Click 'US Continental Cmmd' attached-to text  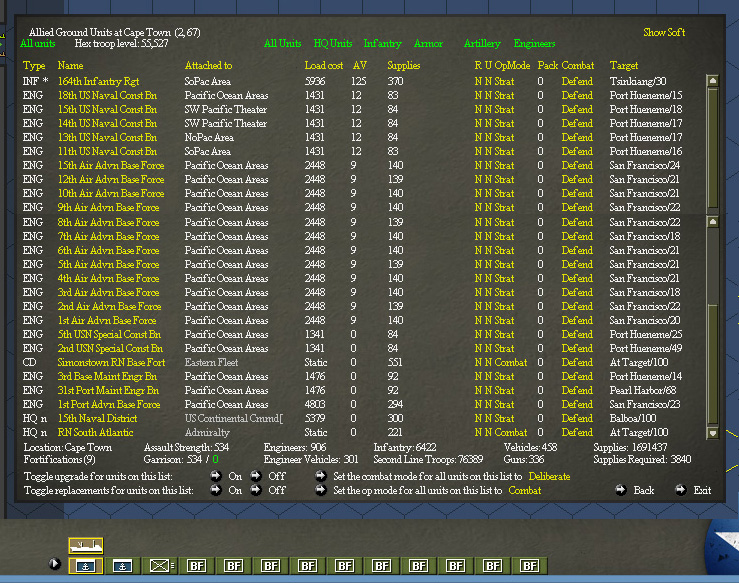233,419
